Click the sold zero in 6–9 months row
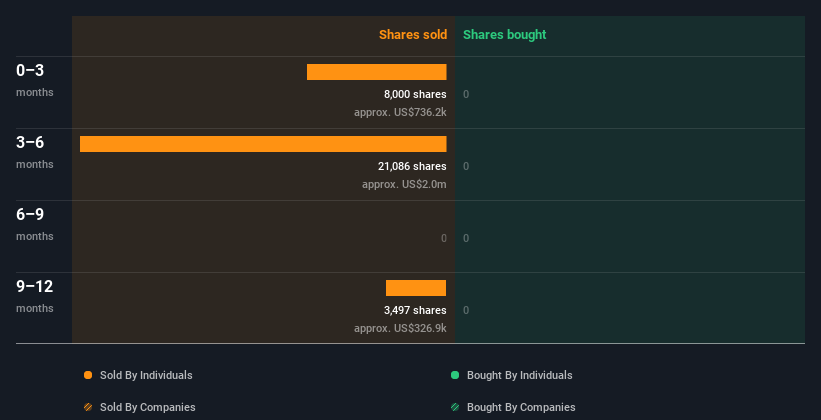Screen dimensions: 821x420 pos(444,238)
